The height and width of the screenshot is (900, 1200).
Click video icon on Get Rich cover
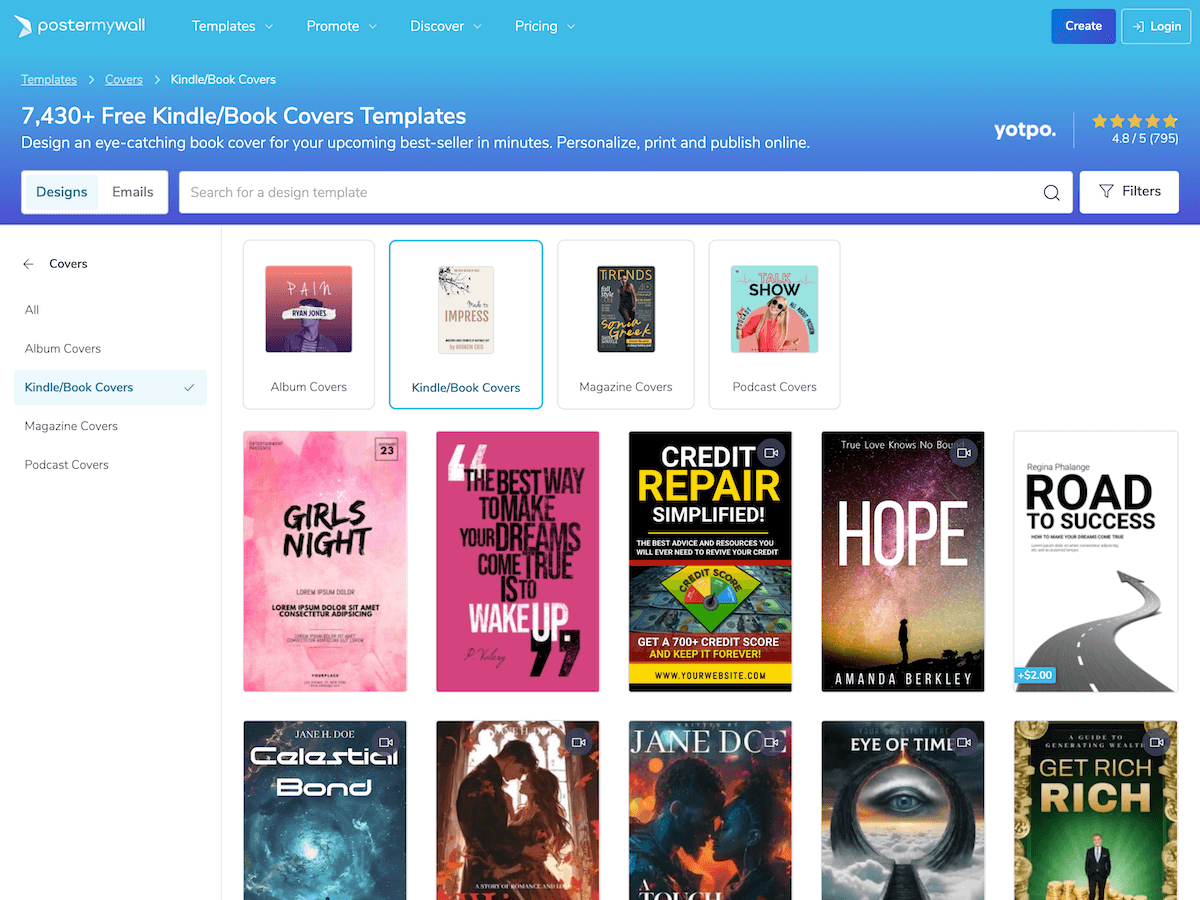click(1156, 742)
